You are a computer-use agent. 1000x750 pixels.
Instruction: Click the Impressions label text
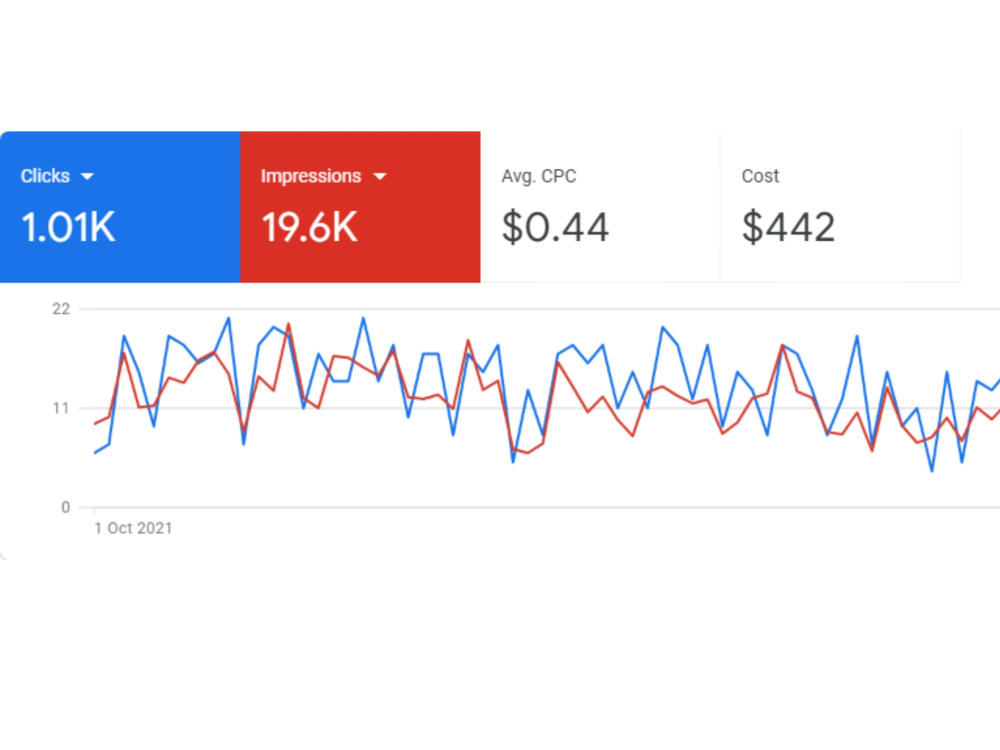(x=311, y=176)
